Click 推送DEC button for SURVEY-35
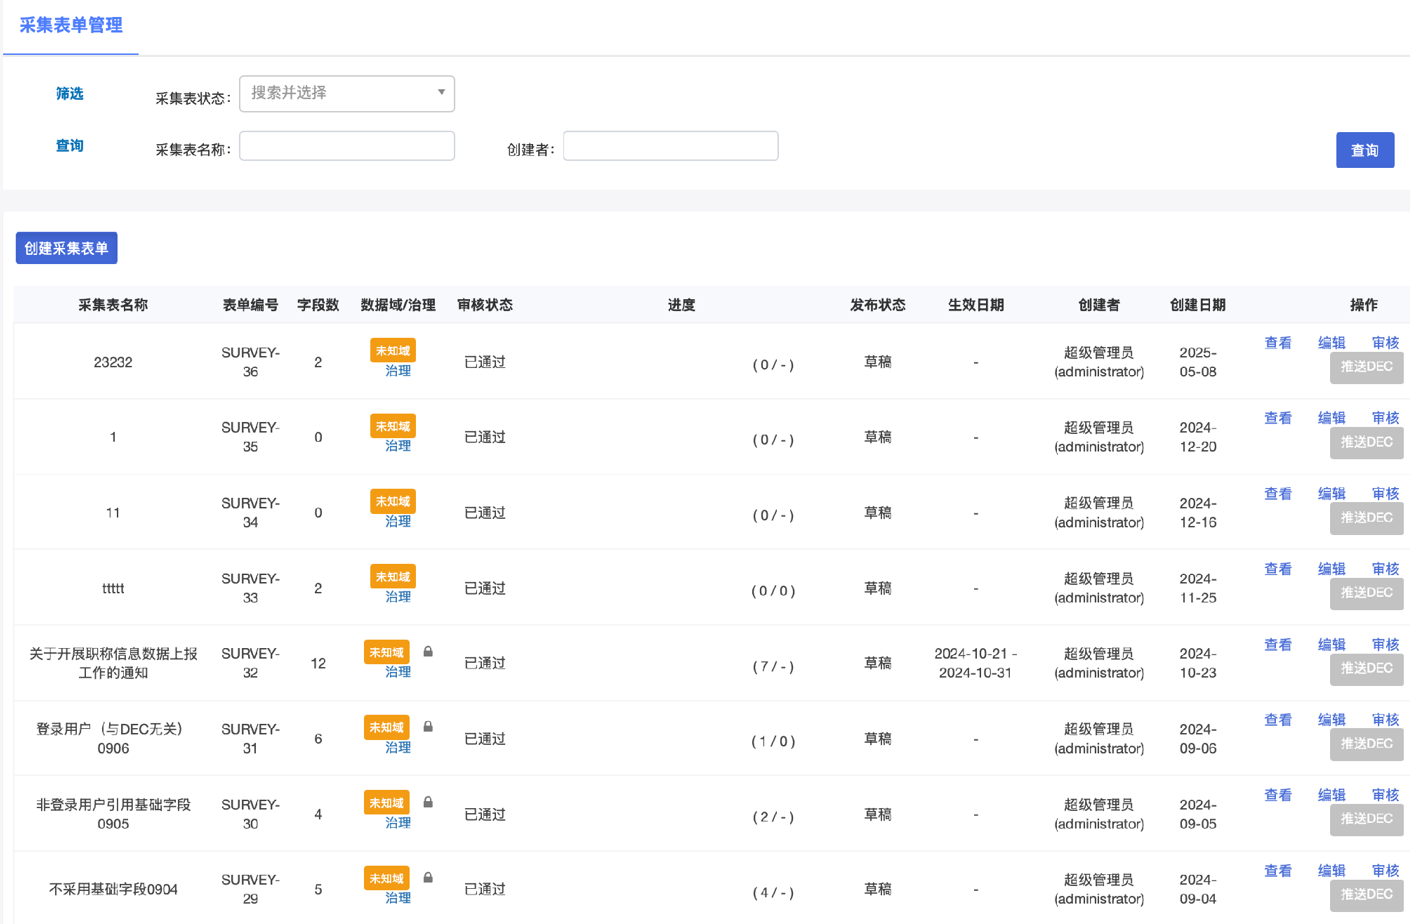Image resolution: width=1410 pixels, height=924 pixels. tap(1366, 442)
